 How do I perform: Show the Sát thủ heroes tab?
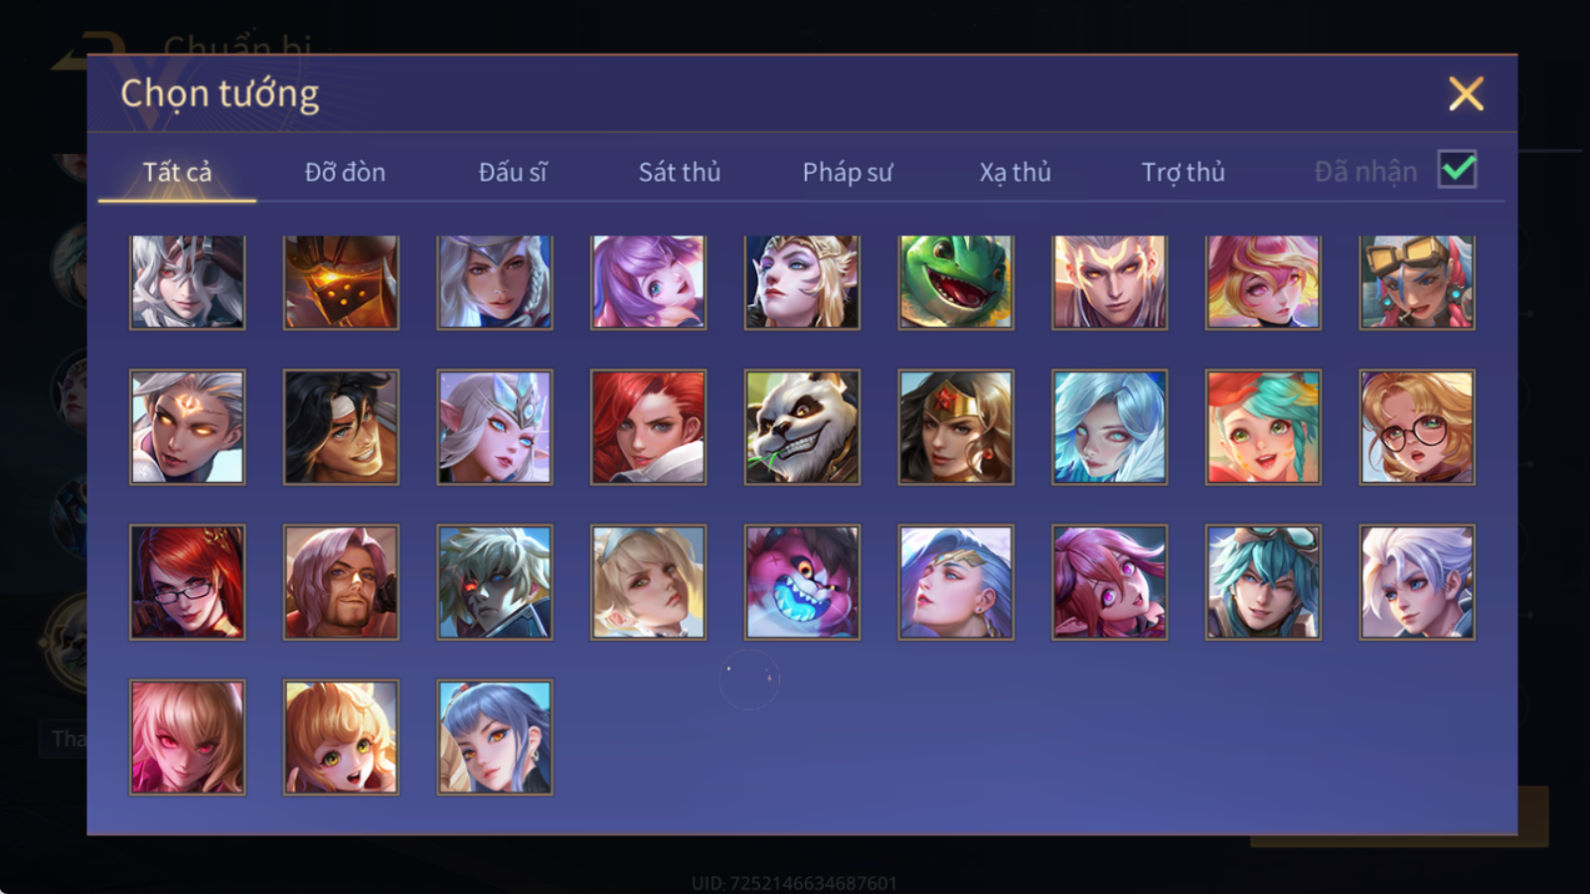(679, 172)
